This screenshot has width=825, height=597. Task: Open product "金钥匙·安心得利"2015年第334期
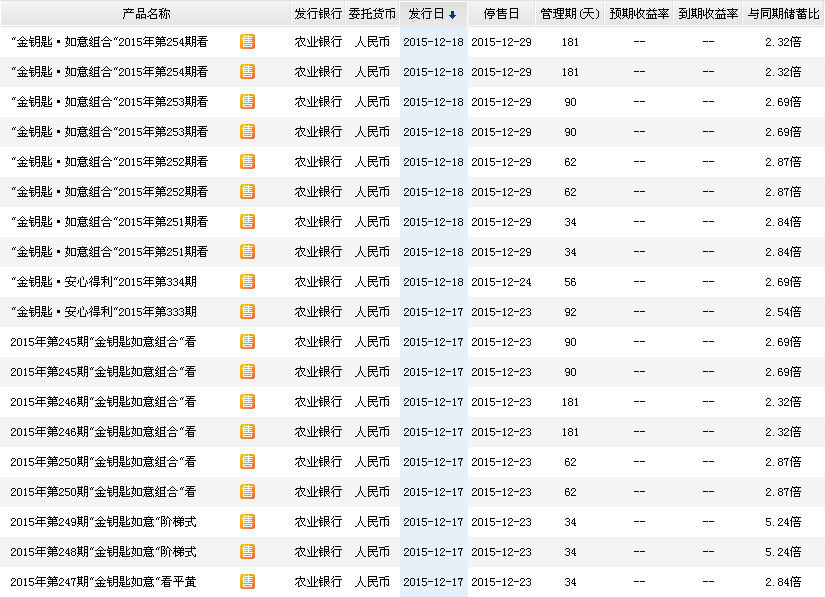[104, 282]
